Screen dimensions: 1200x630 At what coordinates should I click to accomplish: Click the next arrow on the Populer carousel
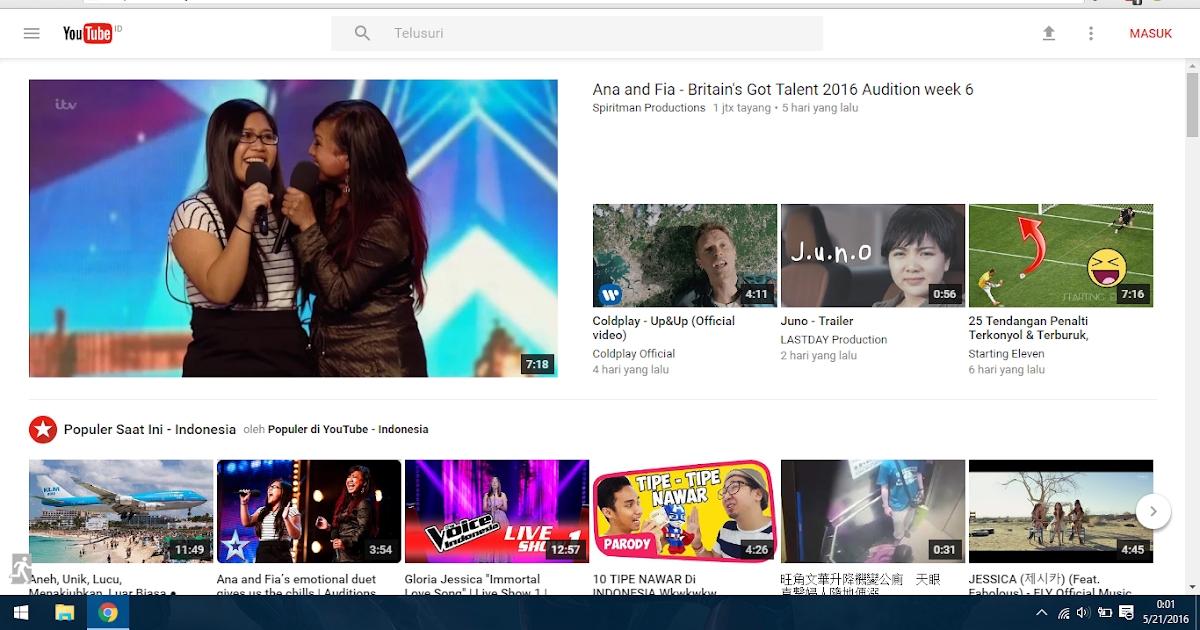pyautogui.click(x=1153, y=511)
